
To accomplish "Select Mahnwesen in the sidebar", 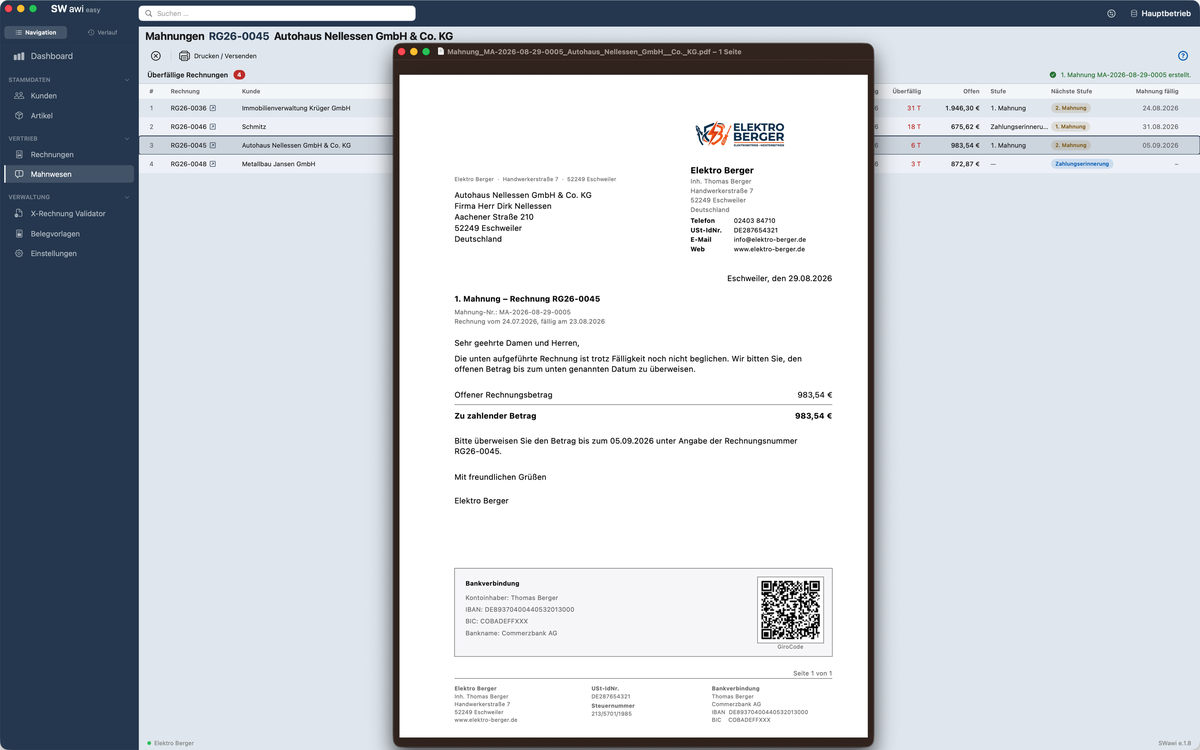I will pyautogui.click(x=69, y=174).
